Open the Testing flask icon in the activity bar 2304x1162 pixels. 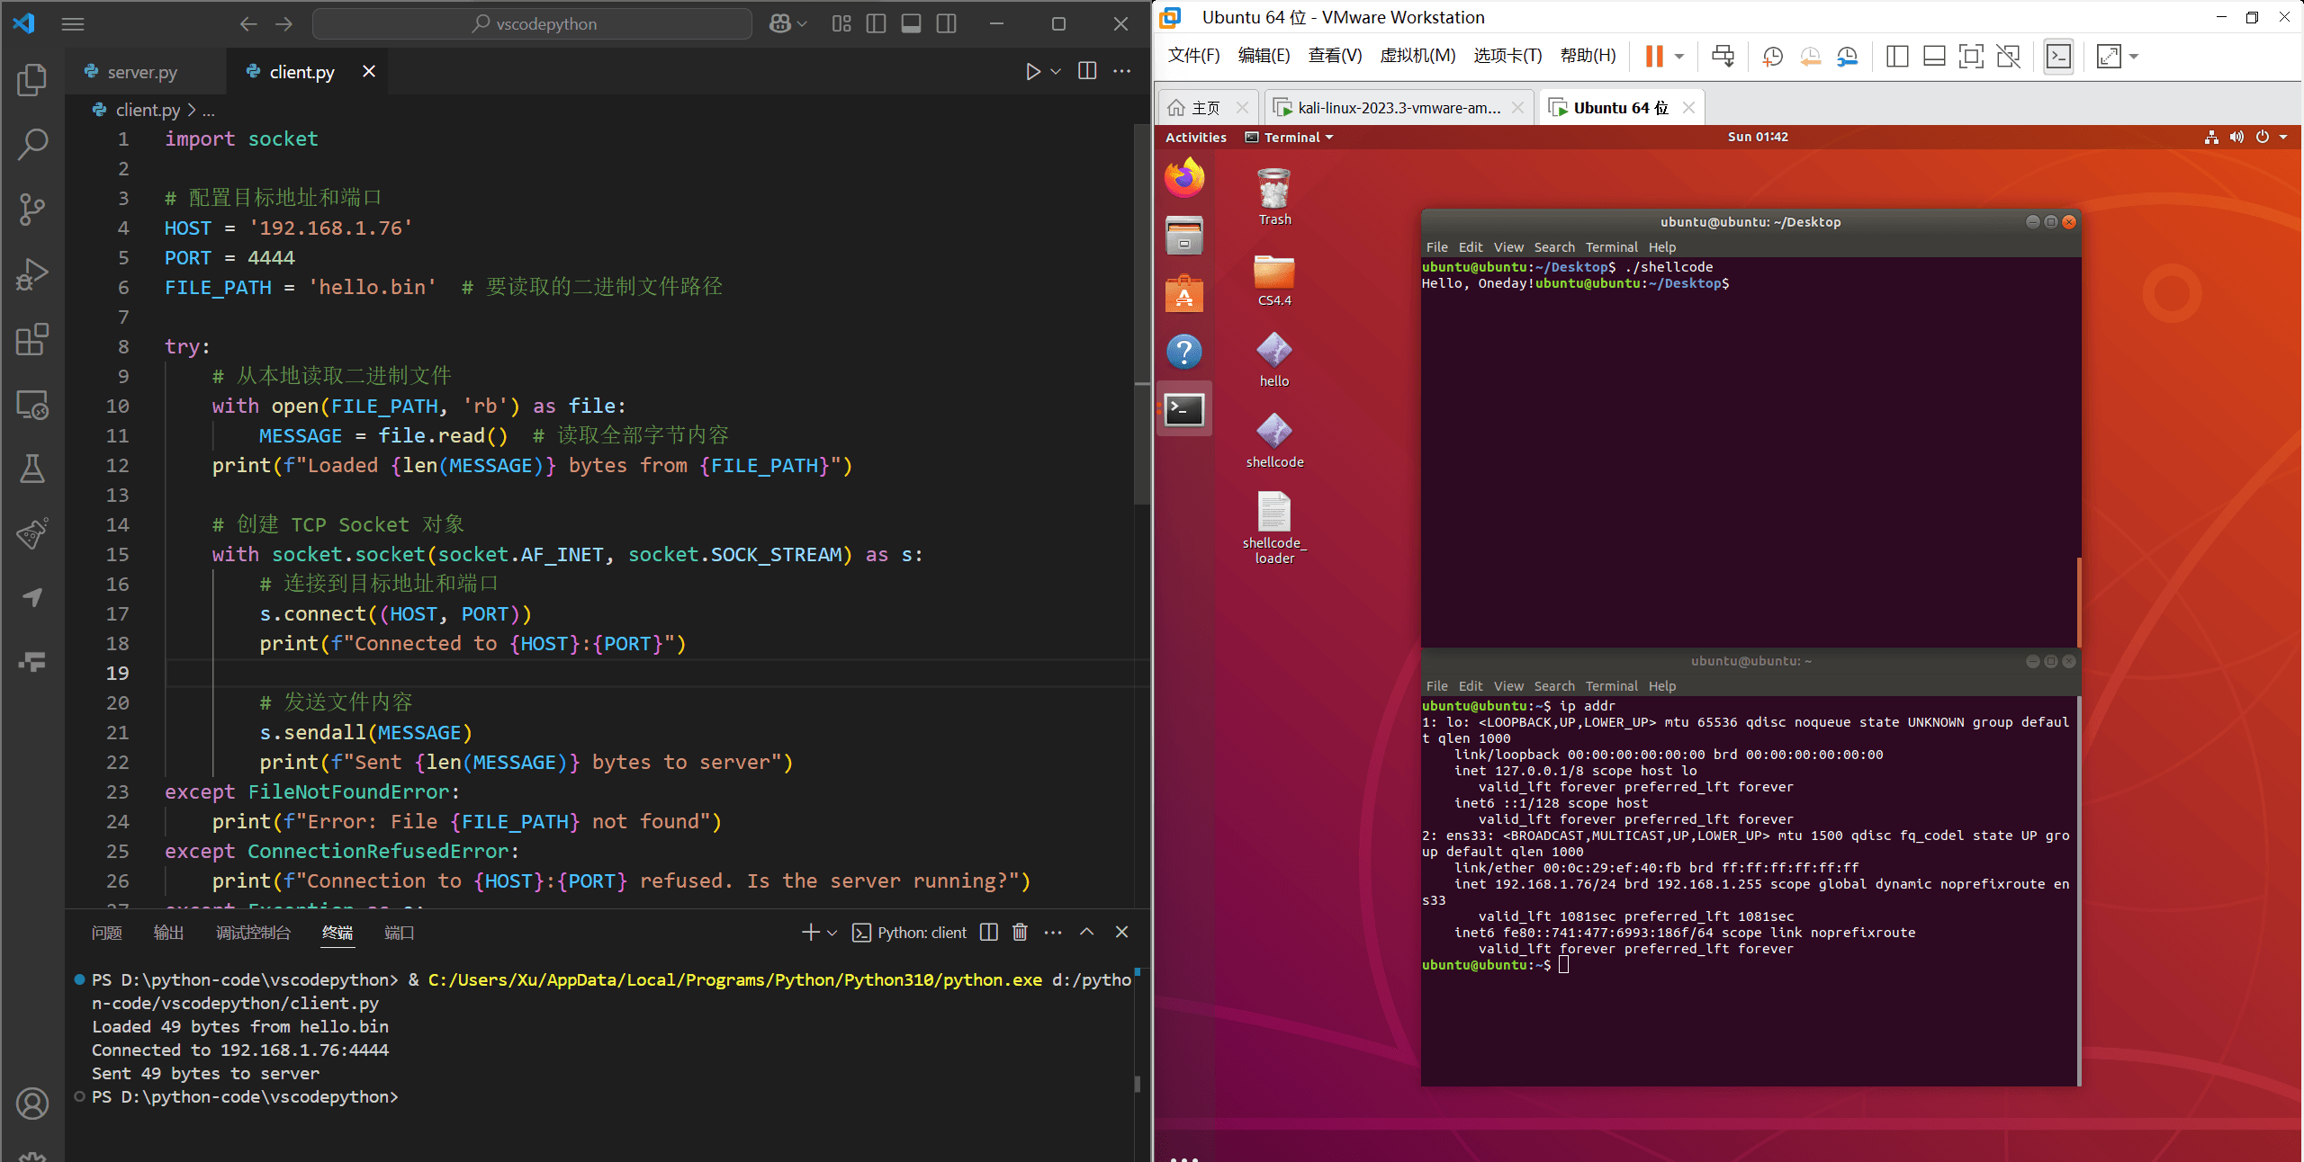[x=32, y=469]
